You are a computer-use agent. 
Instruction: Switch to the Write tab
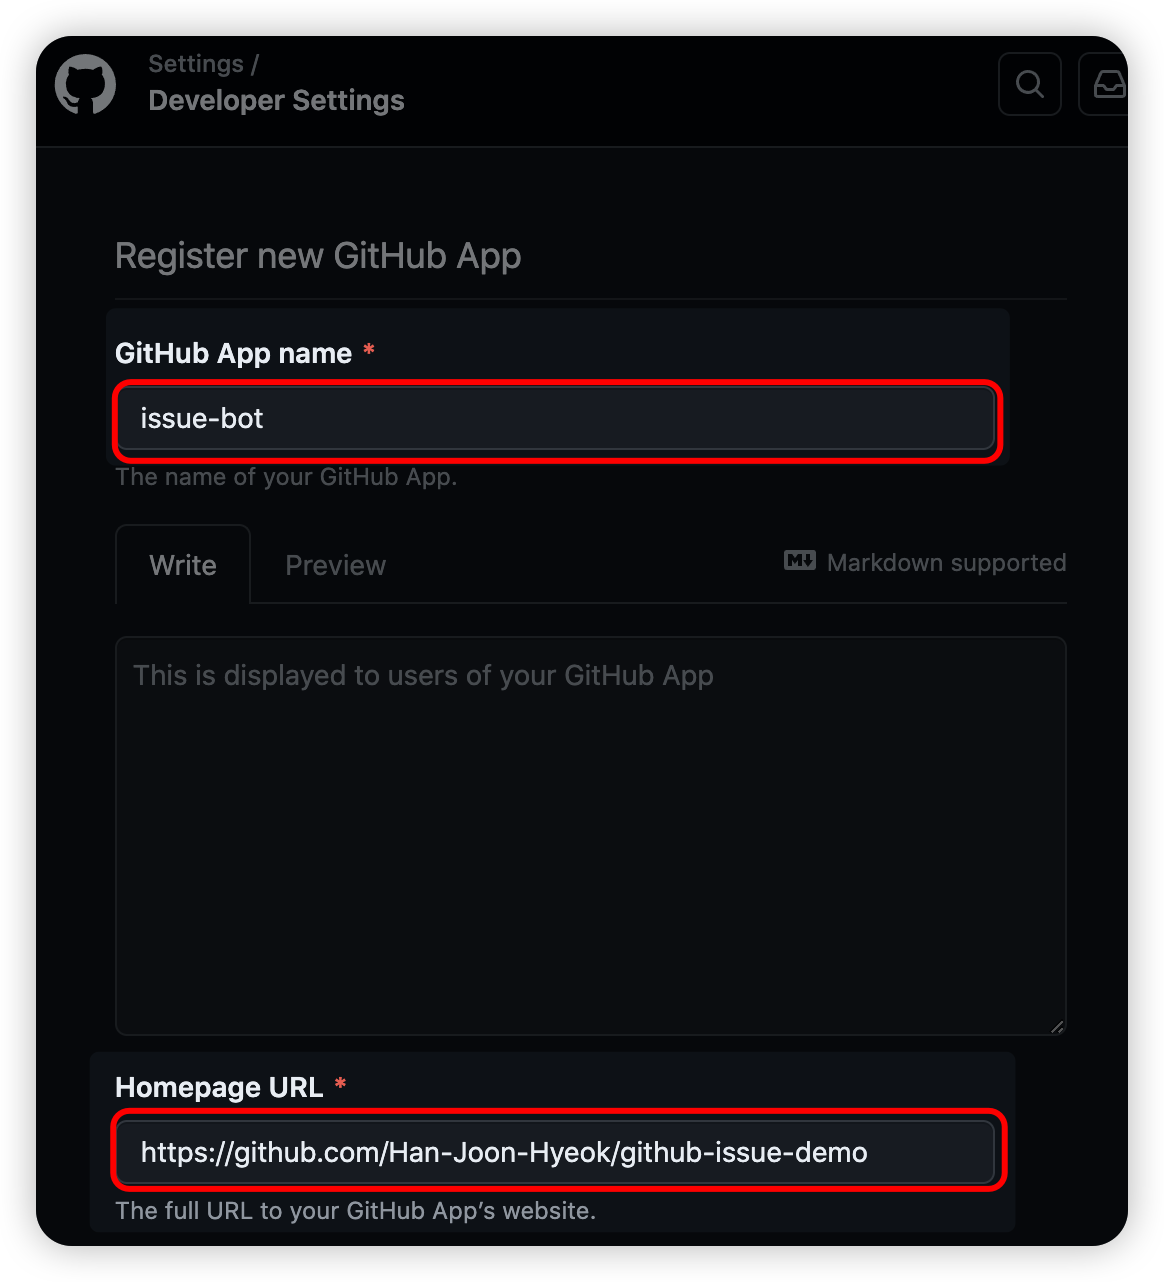(183, 565)
